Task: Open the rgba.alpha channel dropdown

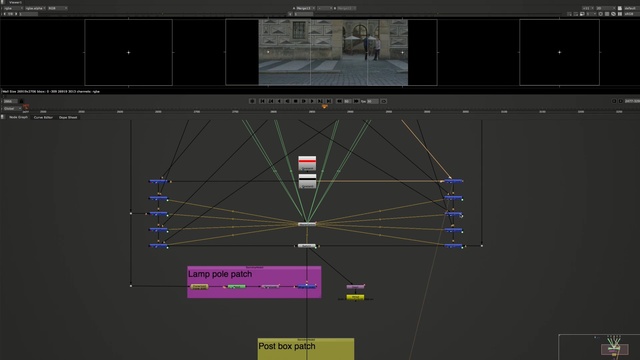Action: click(35, 8)
